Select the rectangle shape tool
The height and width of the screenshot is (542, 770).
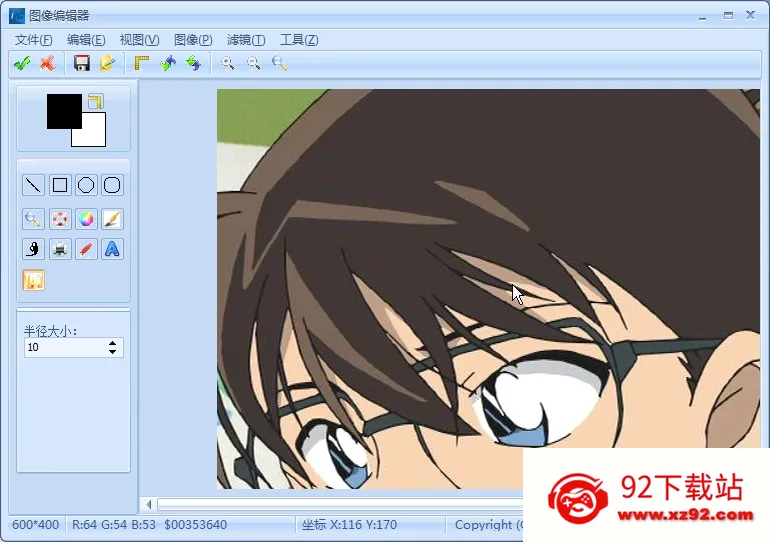click(60, 185)
